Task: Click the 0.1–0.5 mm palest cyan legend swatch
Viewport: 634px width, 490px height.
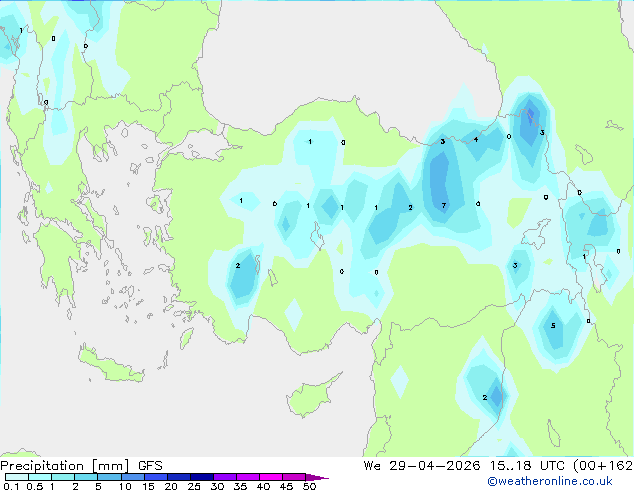Action: point(17,477)
